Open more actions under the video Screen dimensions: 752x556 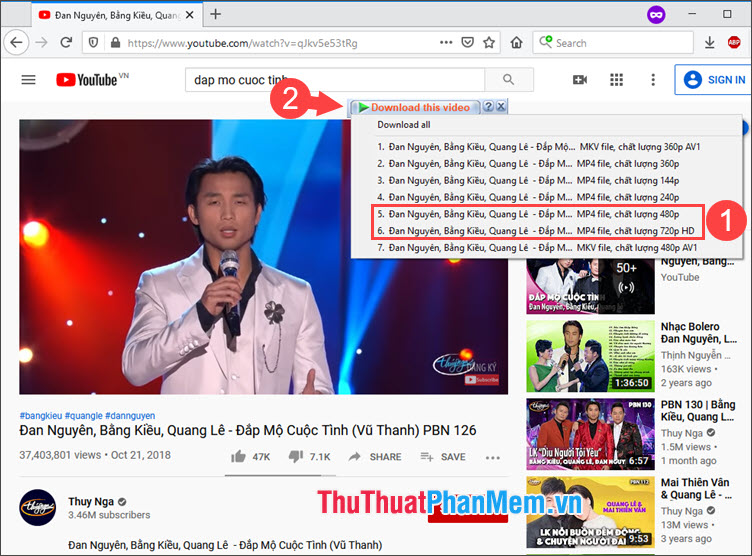point(493,458)
